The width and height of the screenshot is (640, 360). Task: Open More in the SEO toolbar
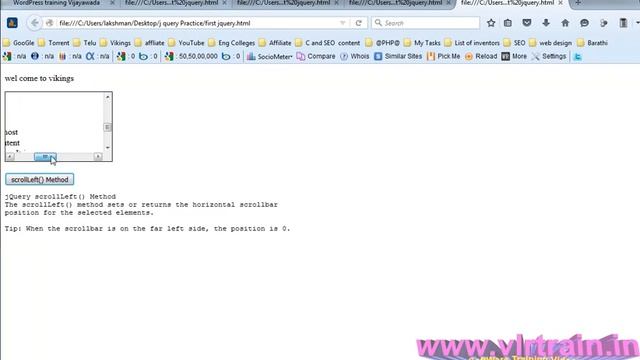point(514,56)
